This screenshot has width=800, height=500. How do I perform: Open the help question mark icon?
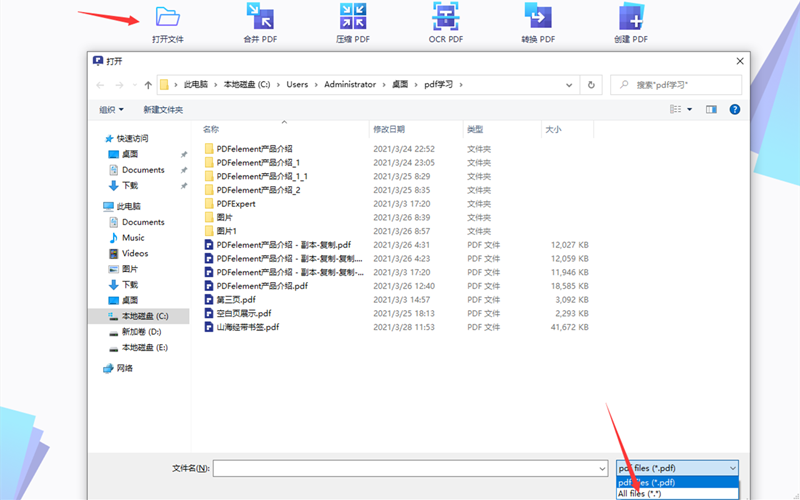[x=736, y=109]
